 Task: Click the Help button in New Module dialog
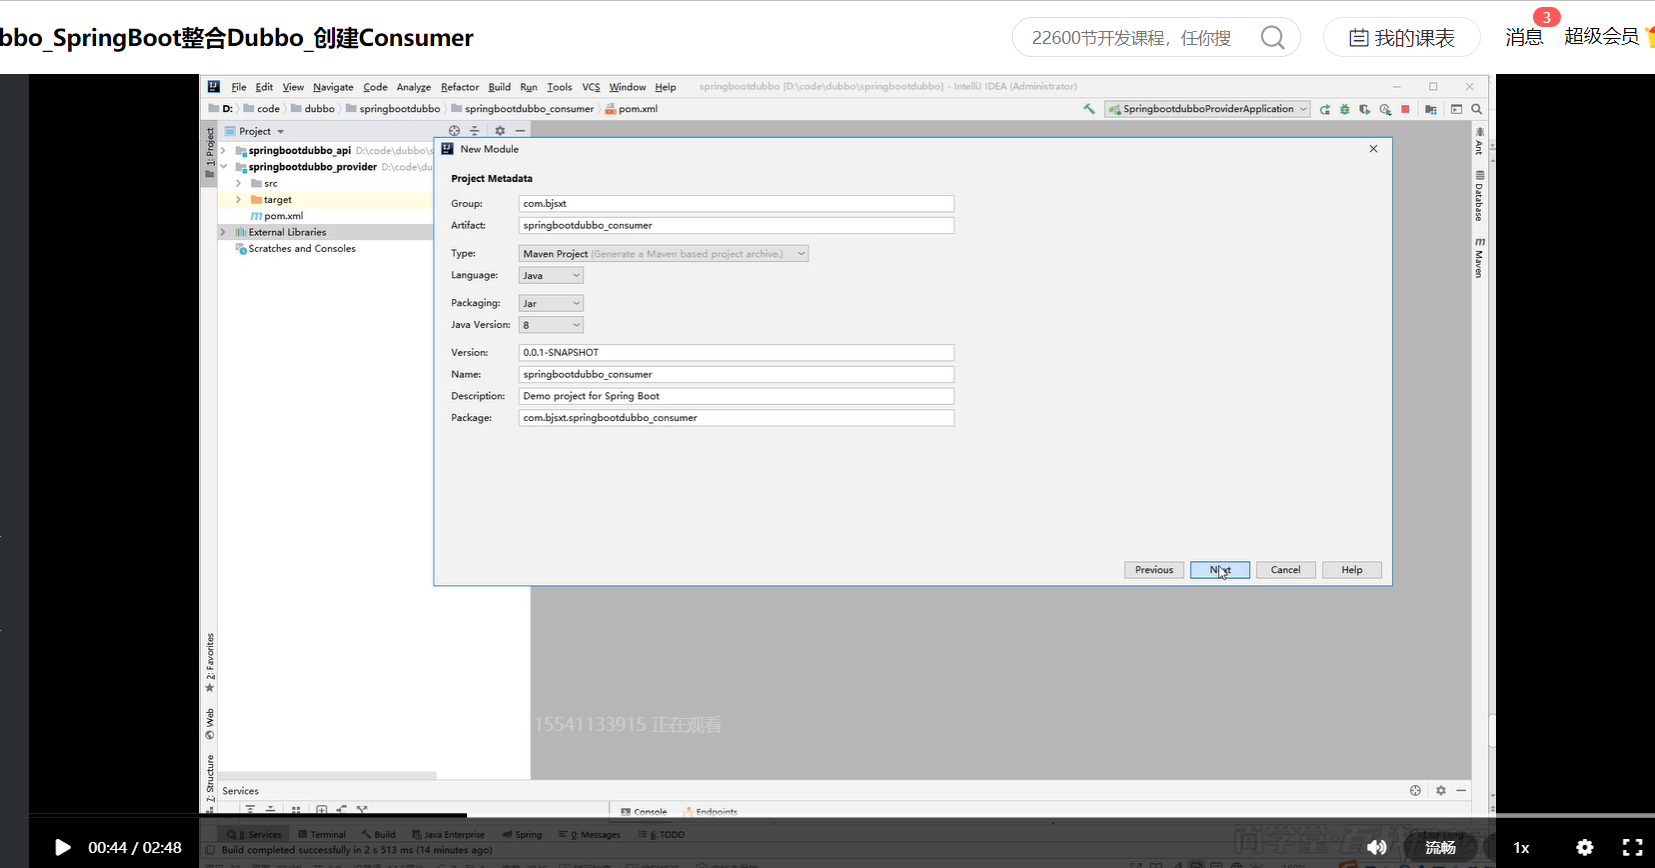[x=1352, y=570]
